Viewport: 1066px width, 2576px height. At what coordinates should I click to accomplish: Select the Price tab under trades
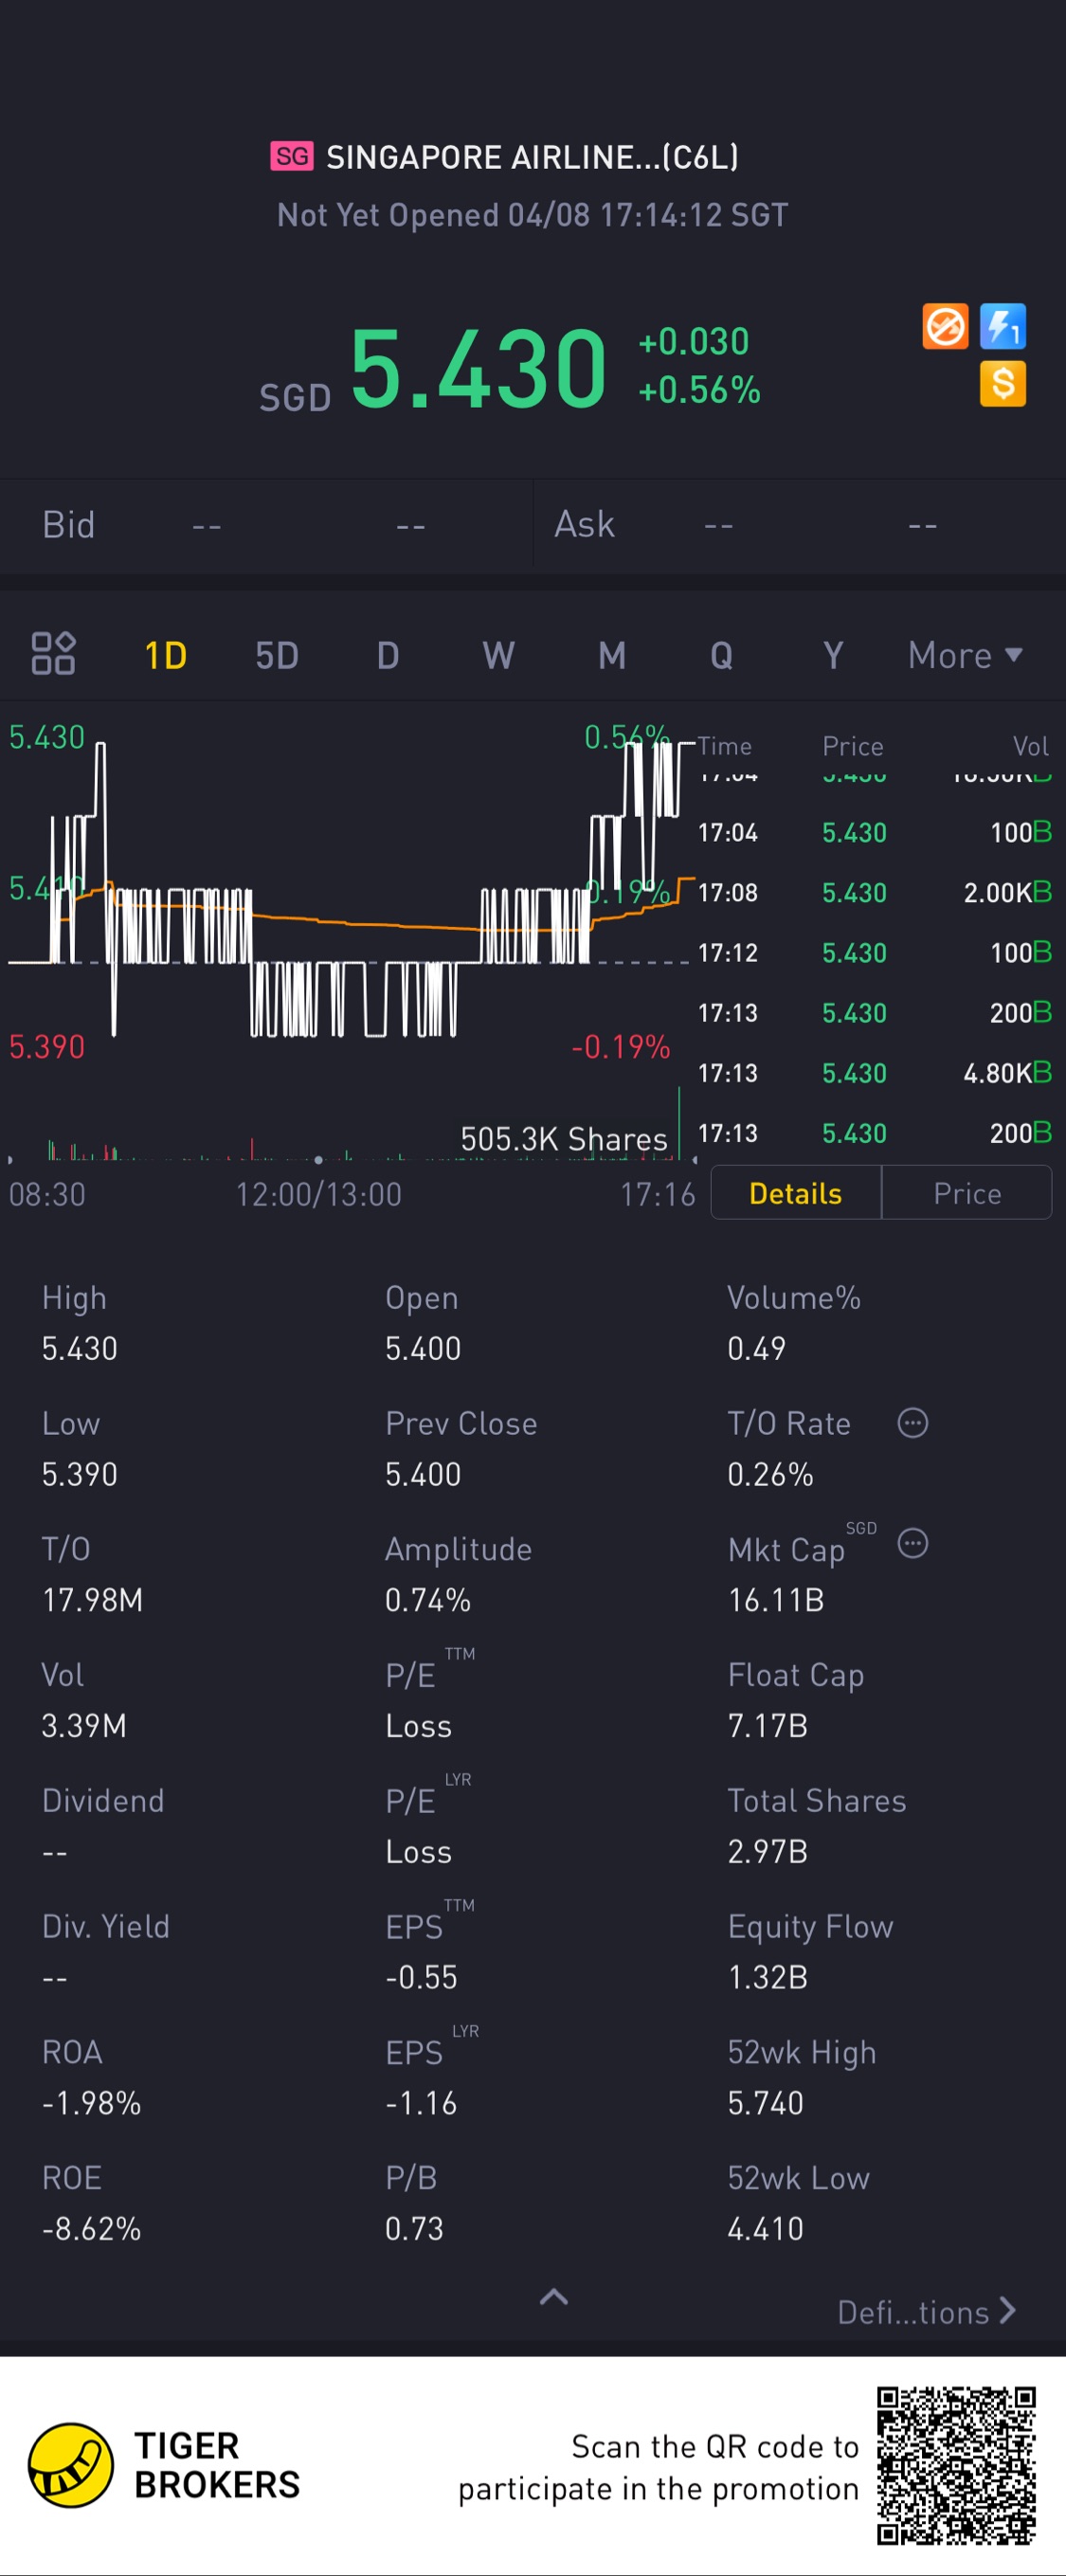point(967,1193)
